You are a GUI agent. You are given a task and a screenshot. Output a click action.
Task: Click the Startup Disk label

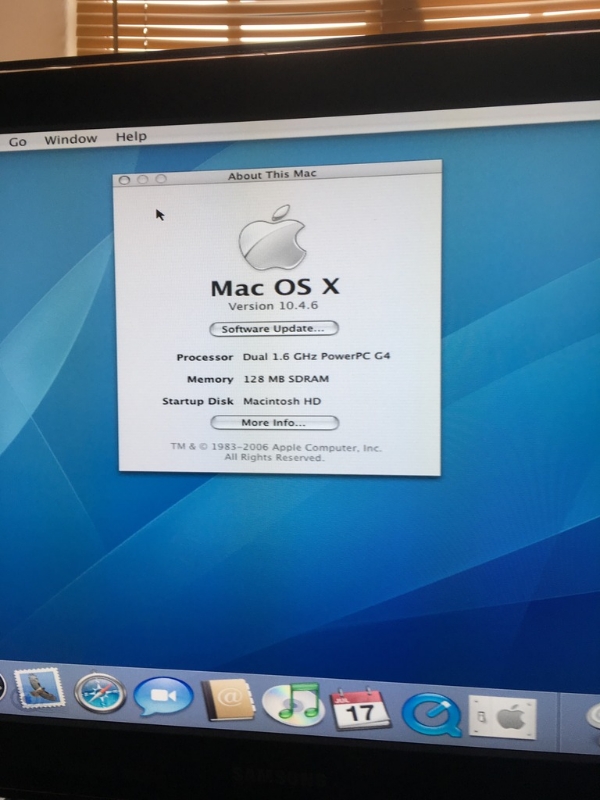[x=197, y=402]
